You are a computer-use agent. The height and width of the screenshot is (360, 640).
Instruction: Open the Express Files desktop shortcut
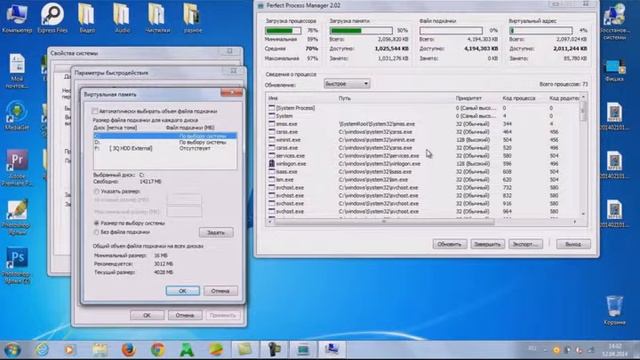tap(52, 18)
